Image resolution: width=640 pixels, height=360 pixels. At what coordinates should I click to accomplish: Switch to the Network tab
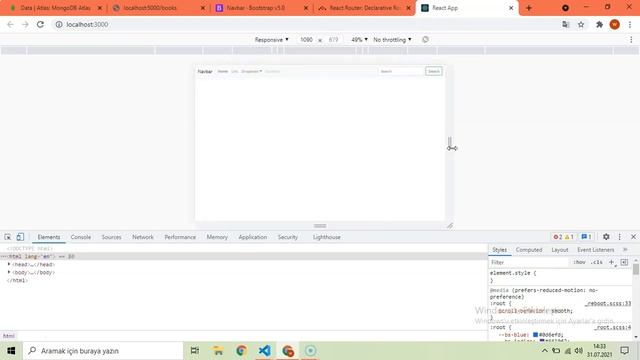click(x=143, y=237)
